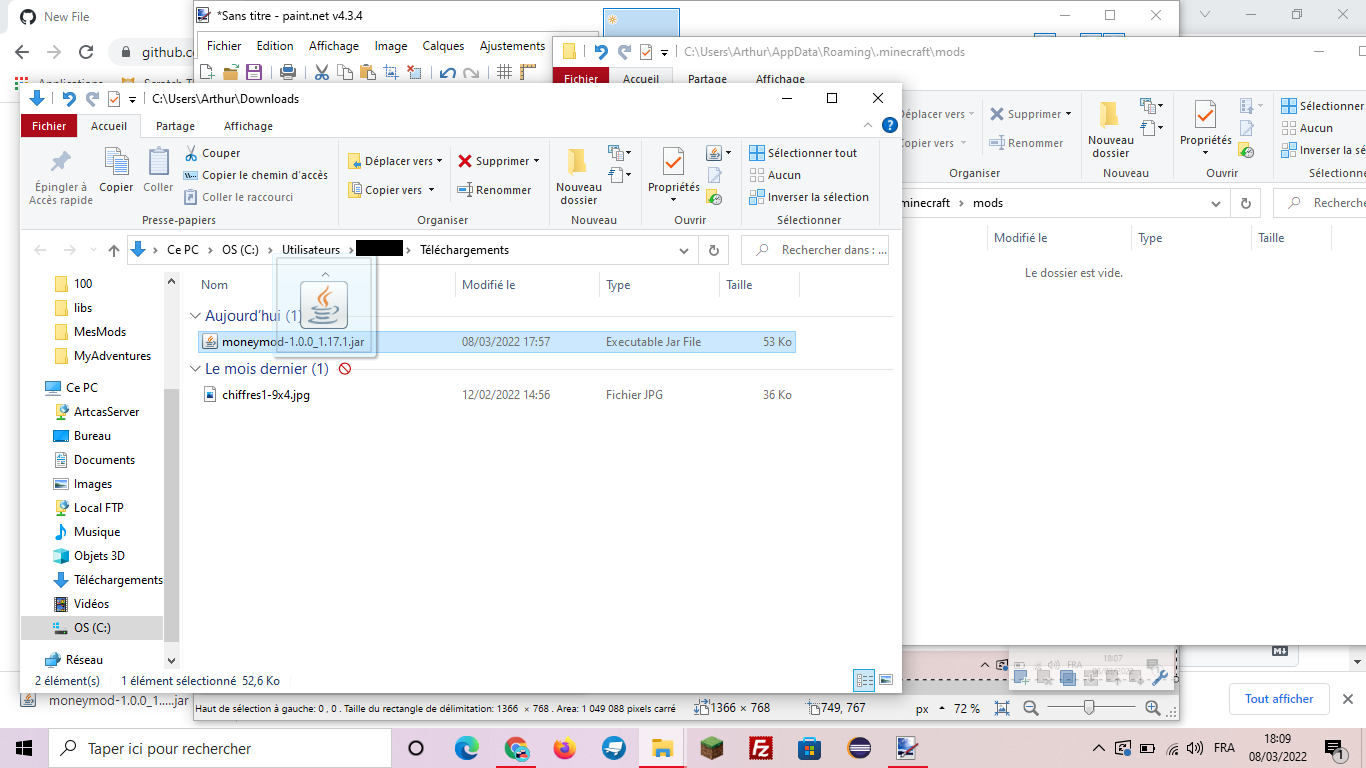Open address history dropdown in Downloads address bar

(684, 250)
